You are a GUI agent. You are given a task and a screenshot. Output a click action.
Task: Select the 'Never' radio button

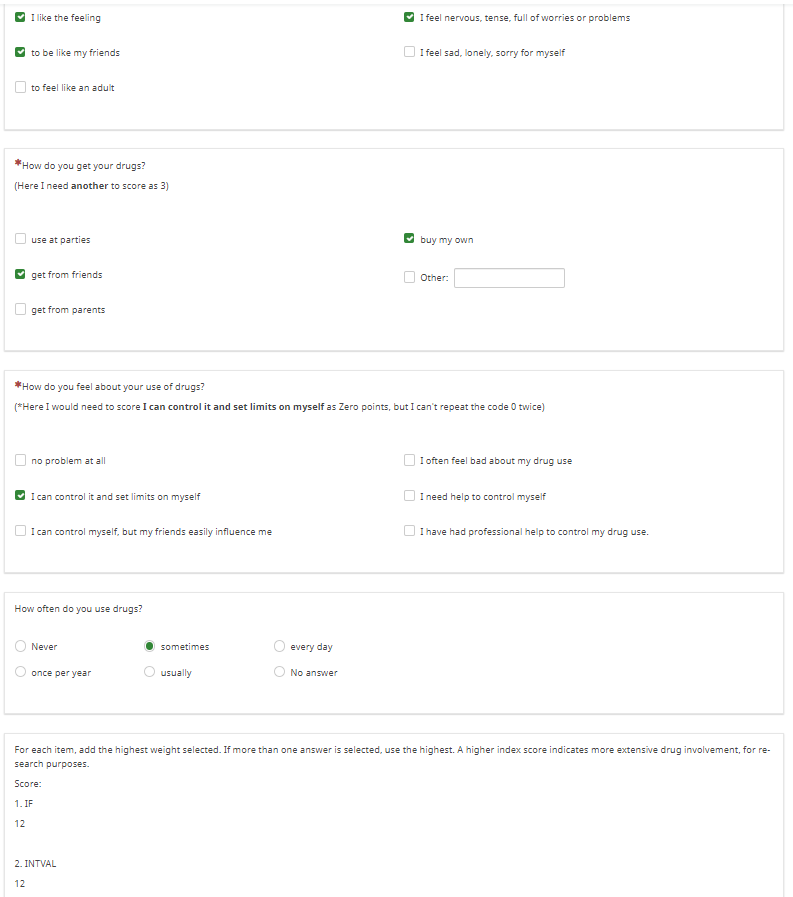21,647
